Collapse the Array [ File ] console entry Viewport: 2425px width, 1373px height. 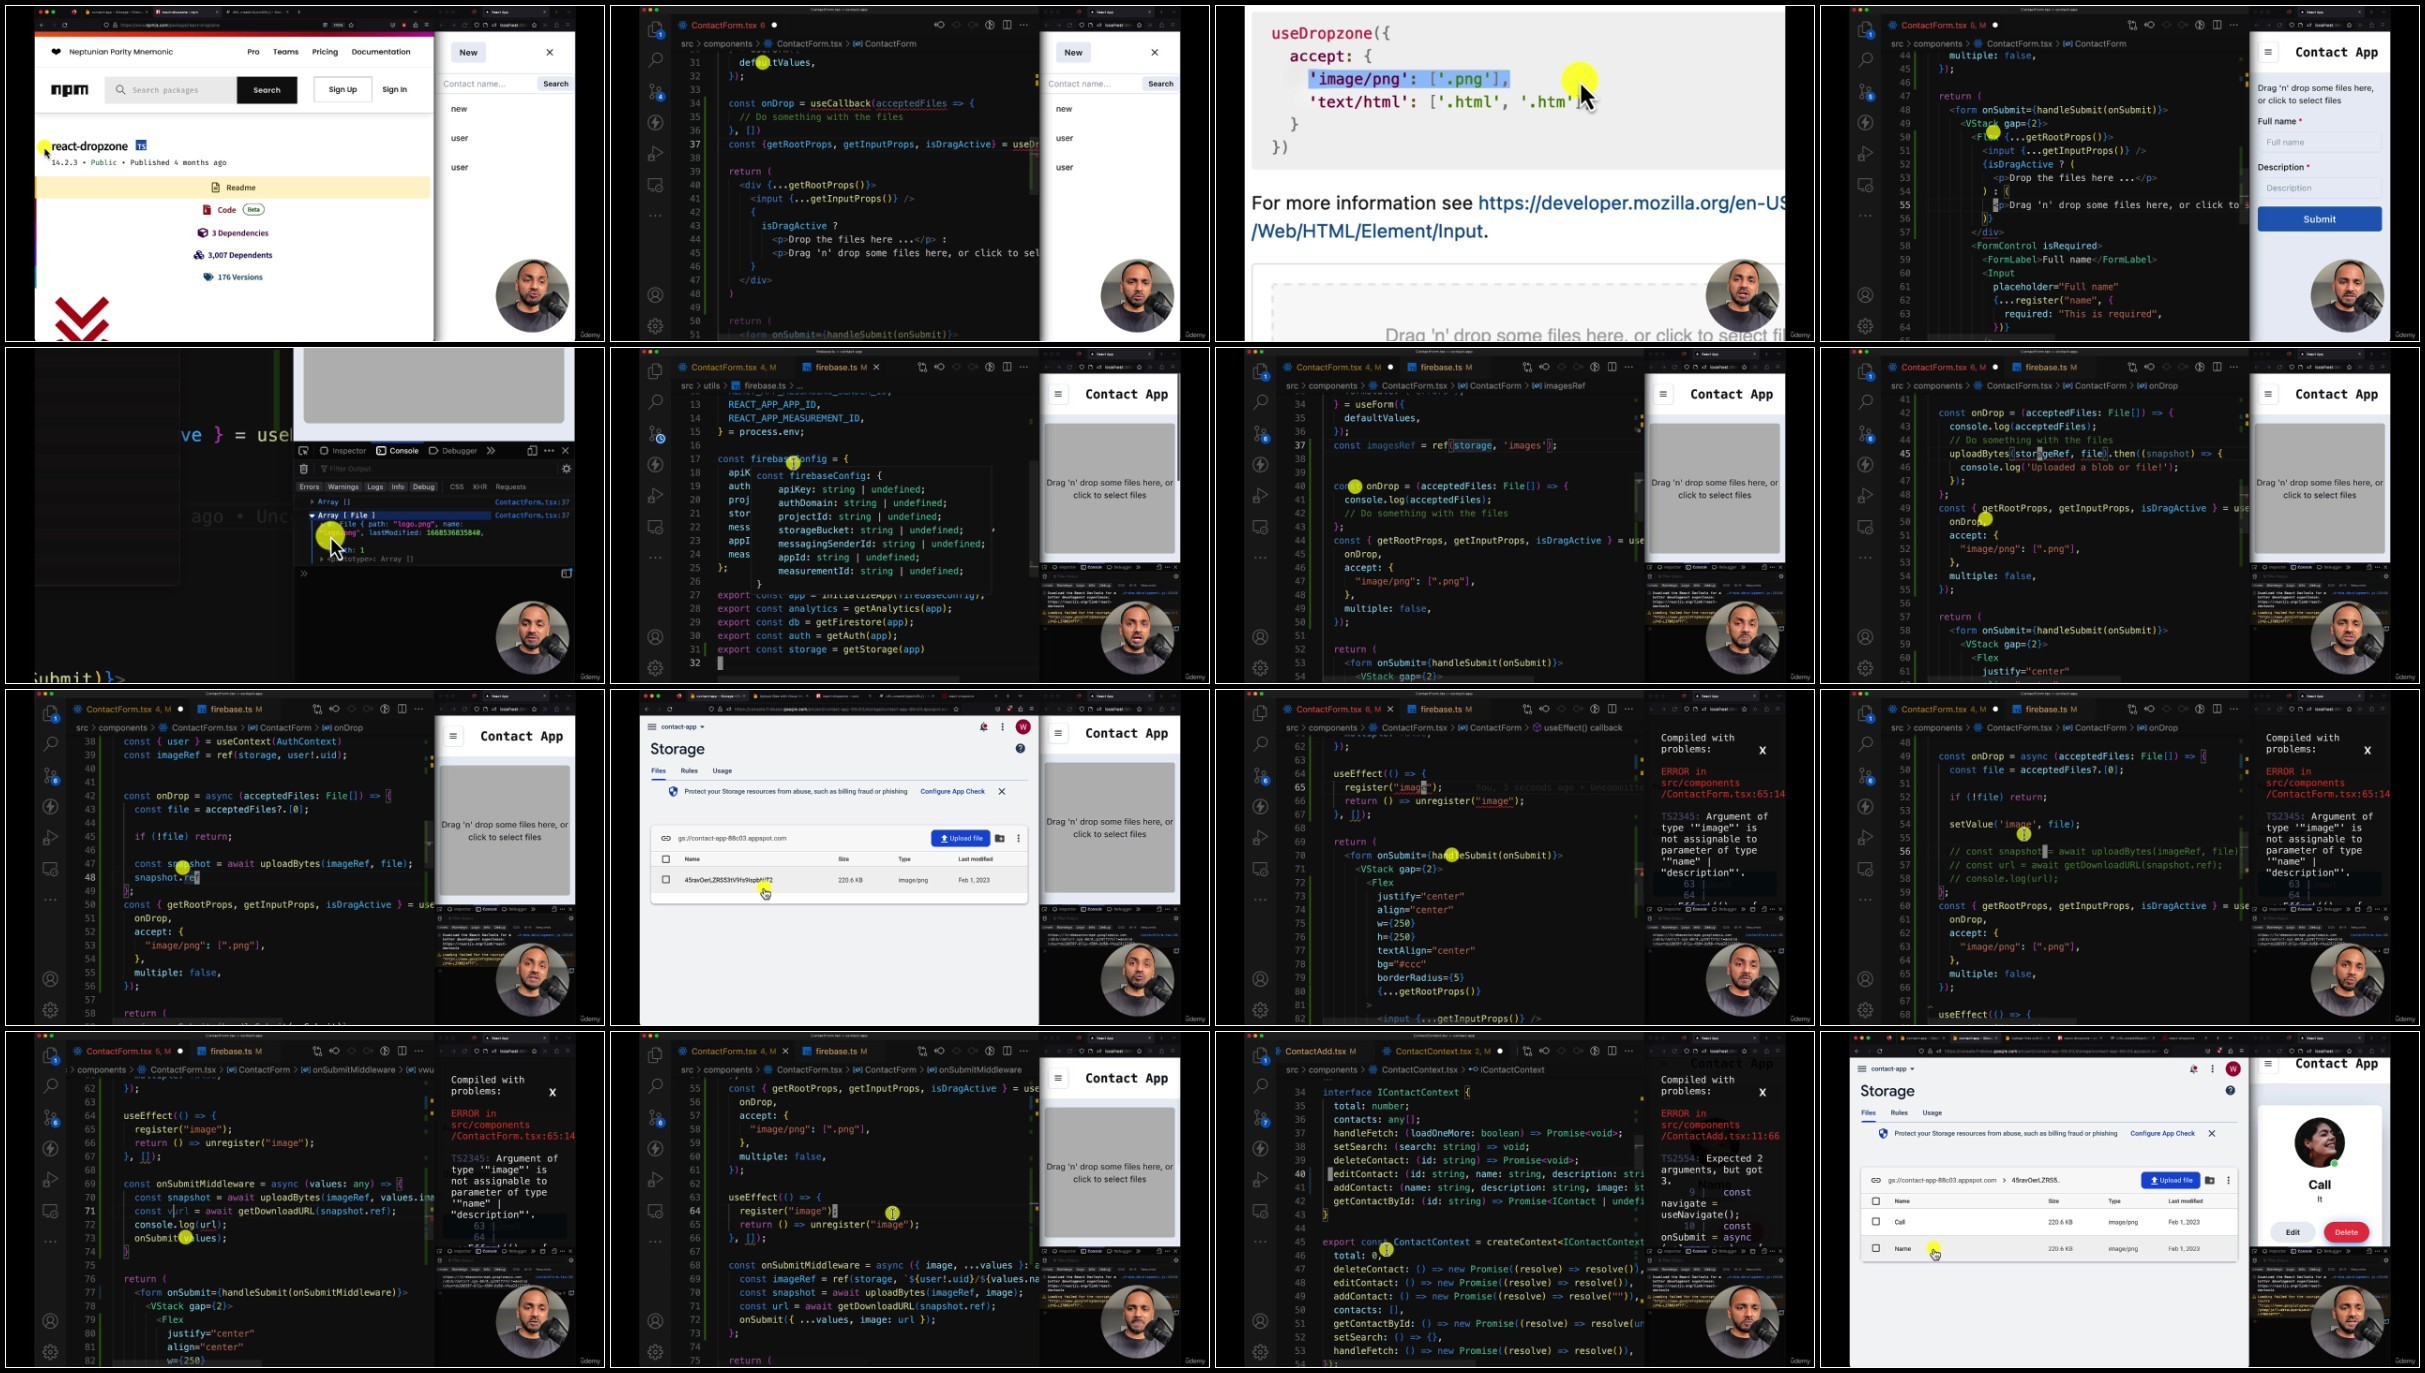coord(312,515)
